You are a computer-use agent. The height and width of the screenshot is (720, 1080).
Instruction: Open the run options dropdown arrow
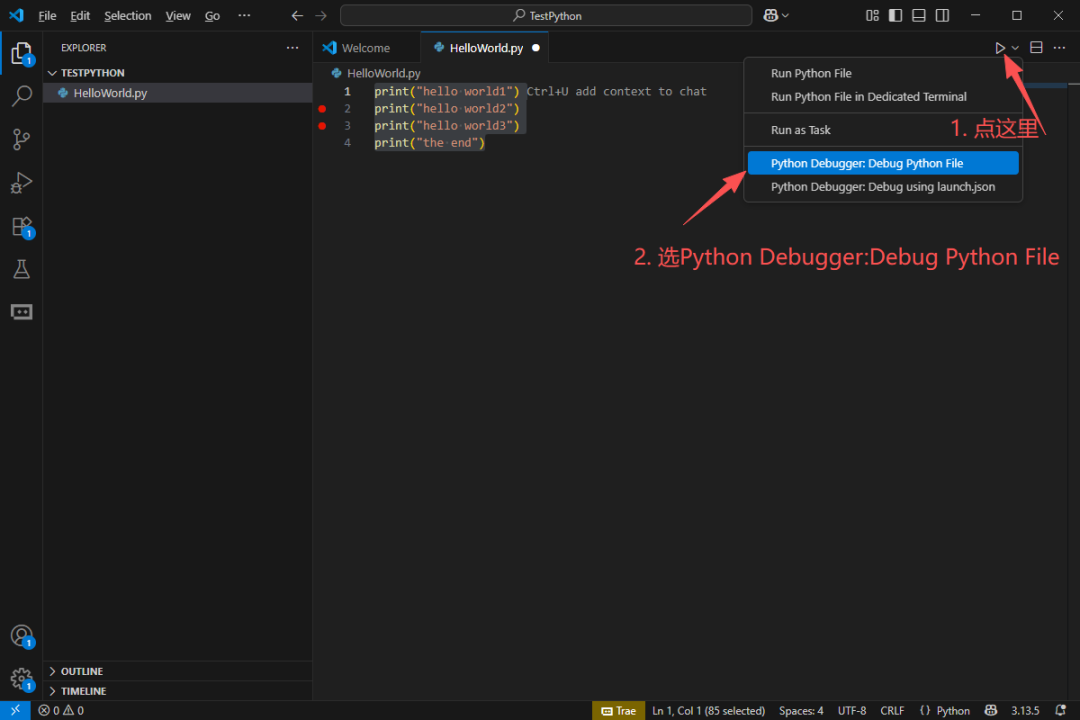pos(1015,48)
